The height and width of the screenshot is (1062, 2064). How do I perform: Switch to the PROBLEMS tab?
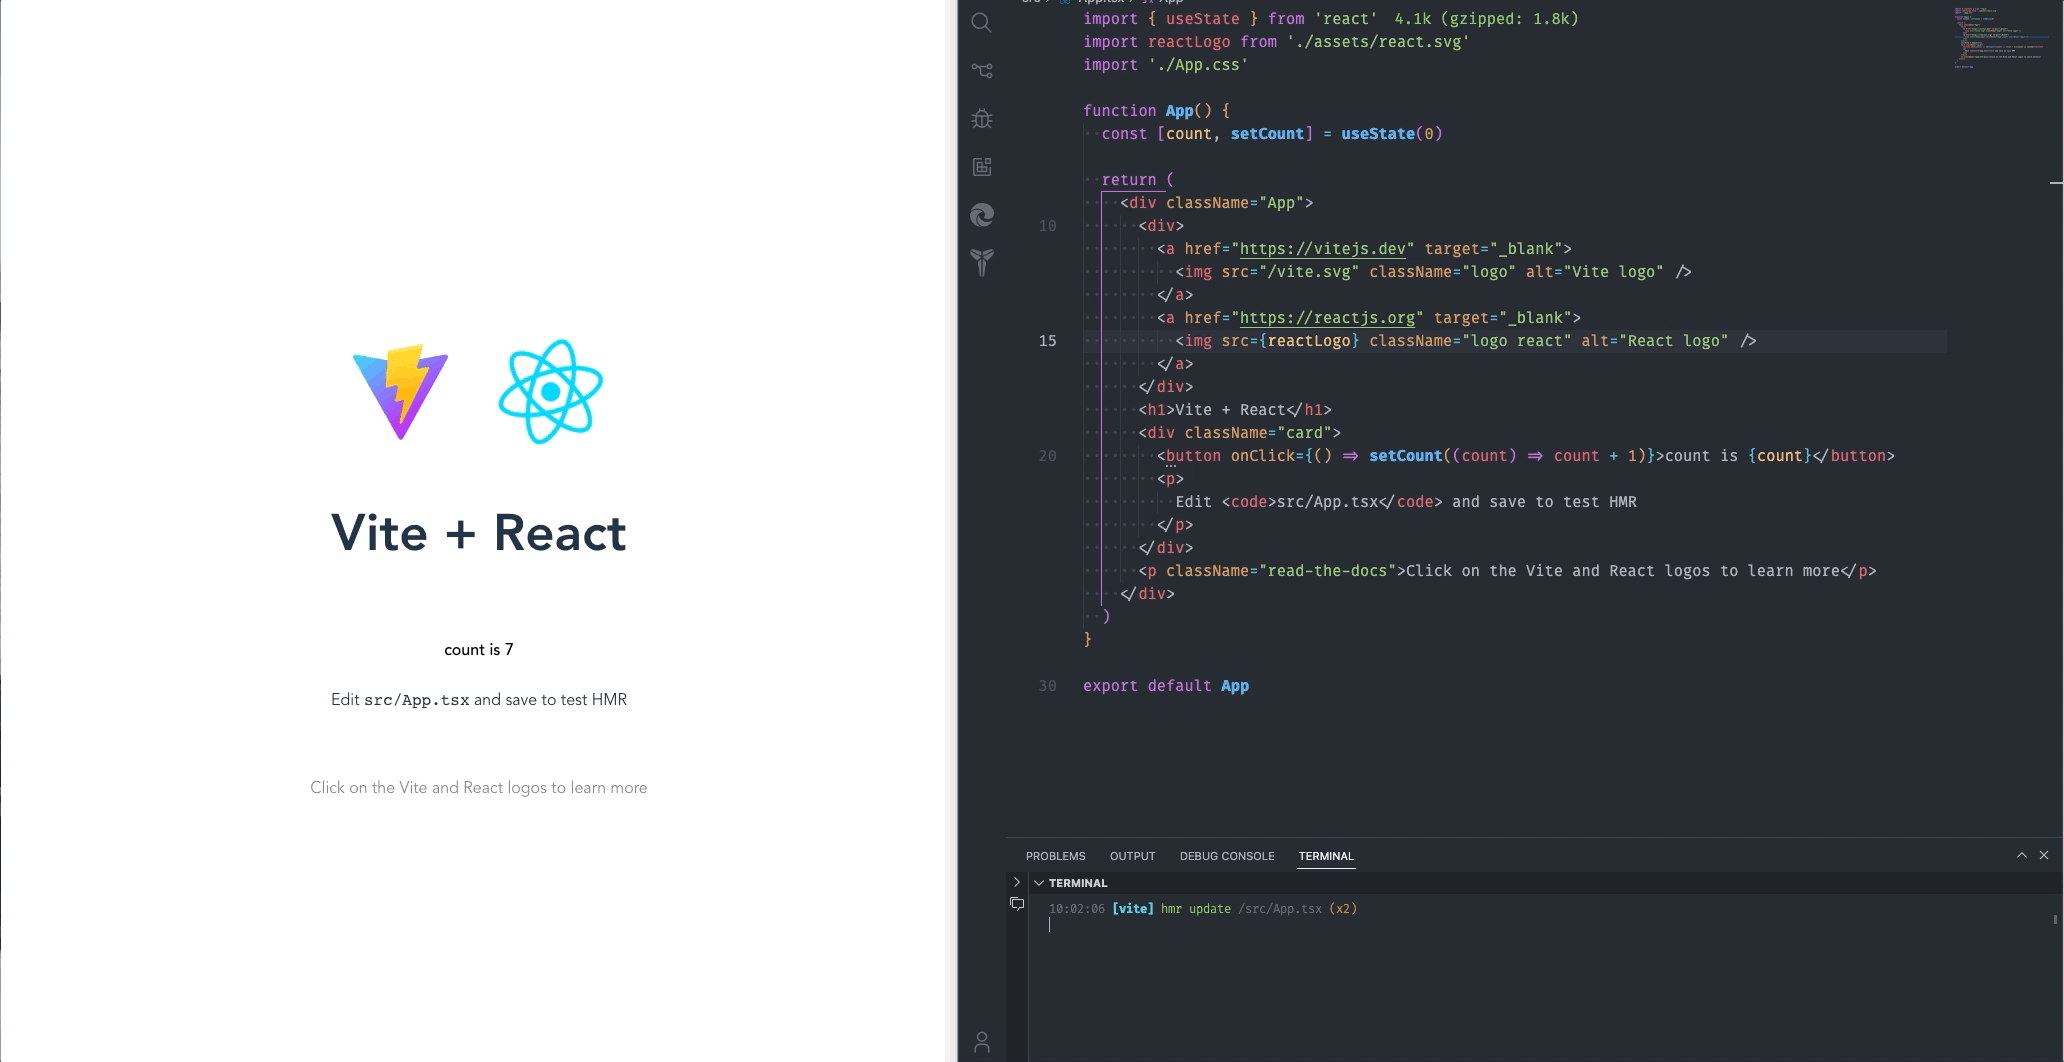point(1055,856)
